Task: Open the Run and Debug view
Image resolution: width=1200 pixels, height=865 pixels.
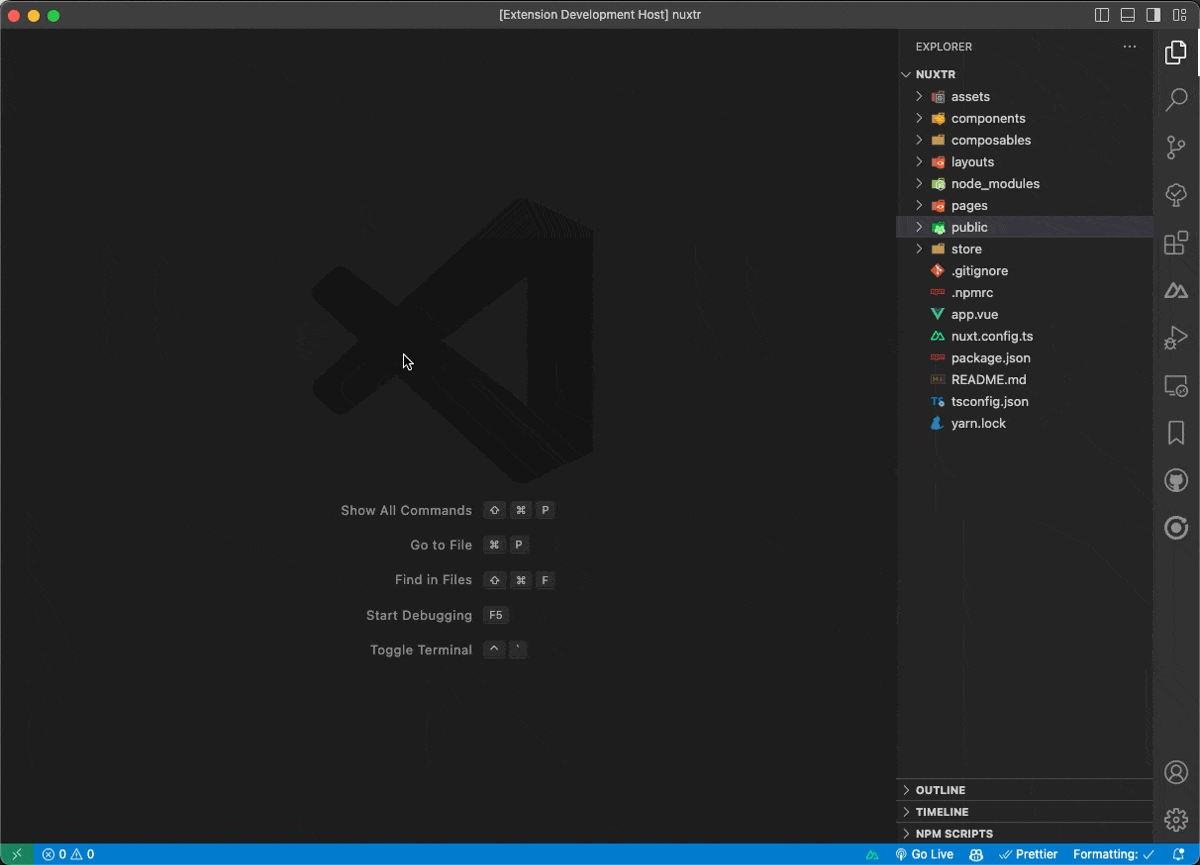Action: tap(1176, 339)
